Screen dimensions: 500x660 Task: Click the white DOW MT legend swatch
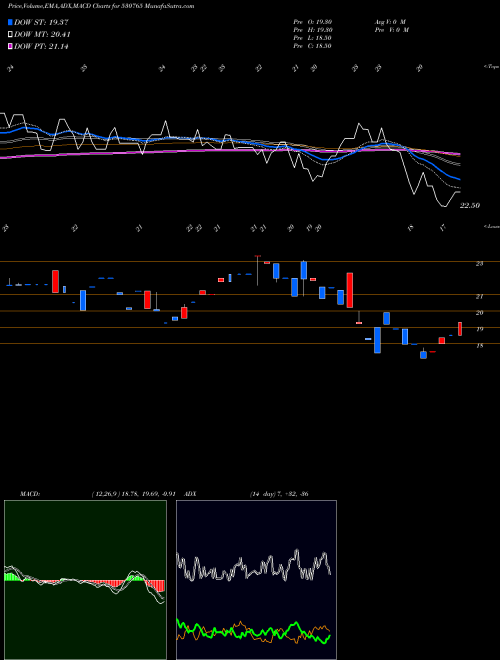[11, 35]
